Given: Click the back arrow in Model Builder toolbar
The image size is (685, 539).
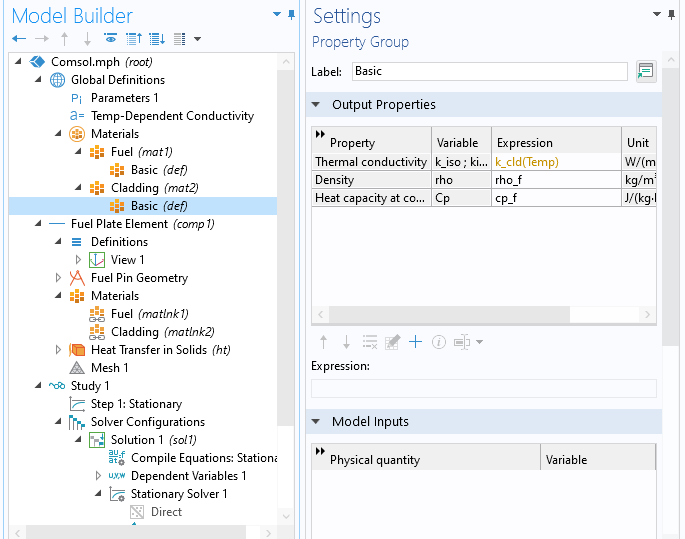Looking at the screenshot, I should [19, 39].
